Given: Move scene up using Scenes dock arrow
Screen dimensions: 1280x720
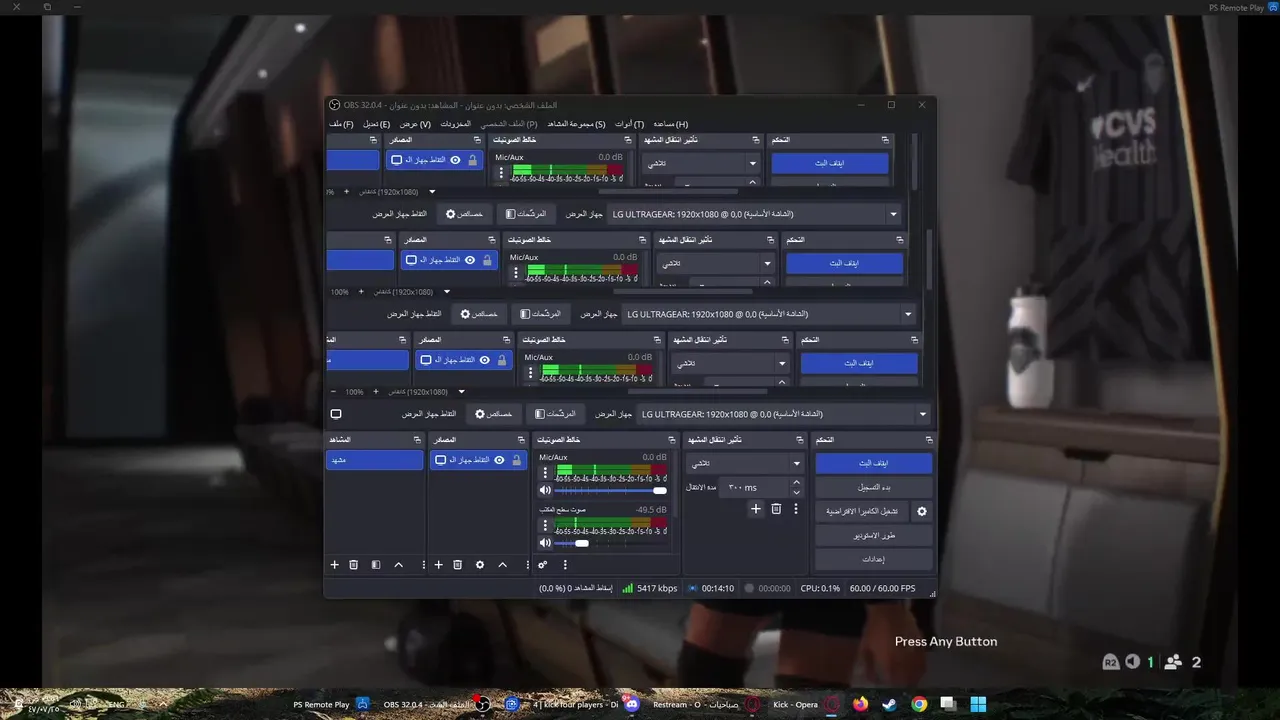Looking at the screenshot, I should 398,565.
